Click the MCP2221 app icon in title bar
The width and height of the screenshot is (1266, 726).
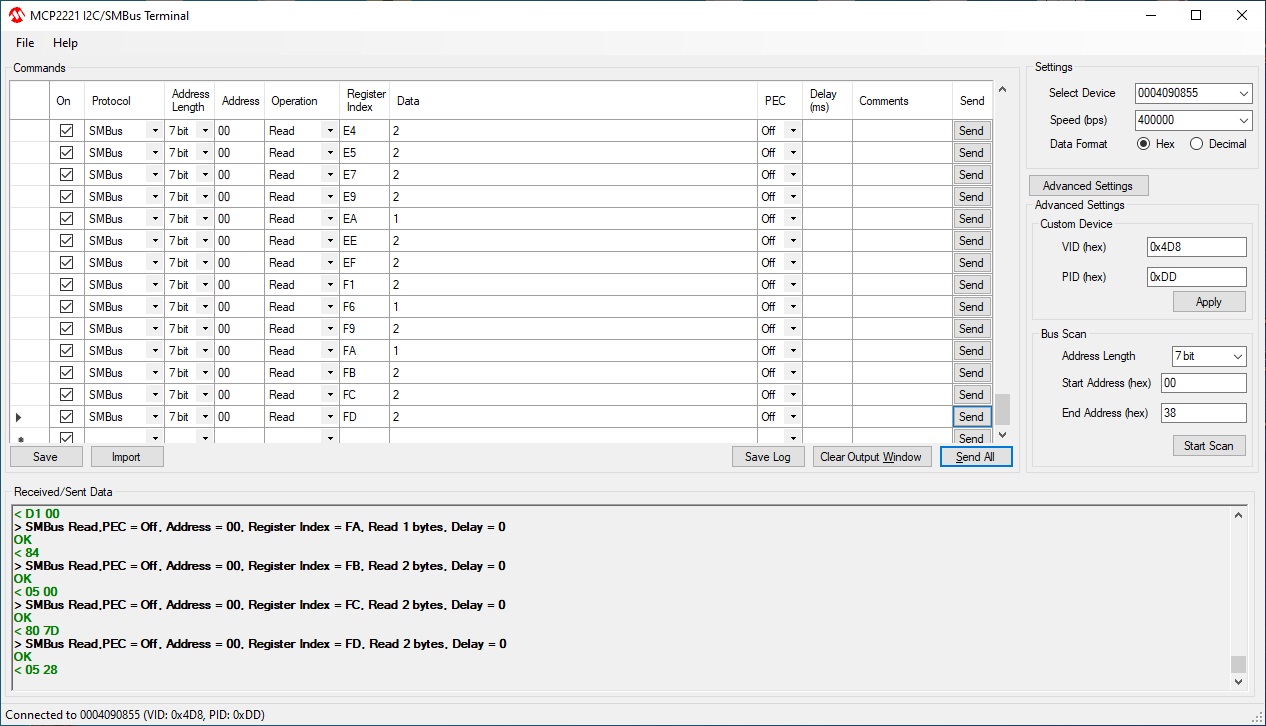pos(17,15)
